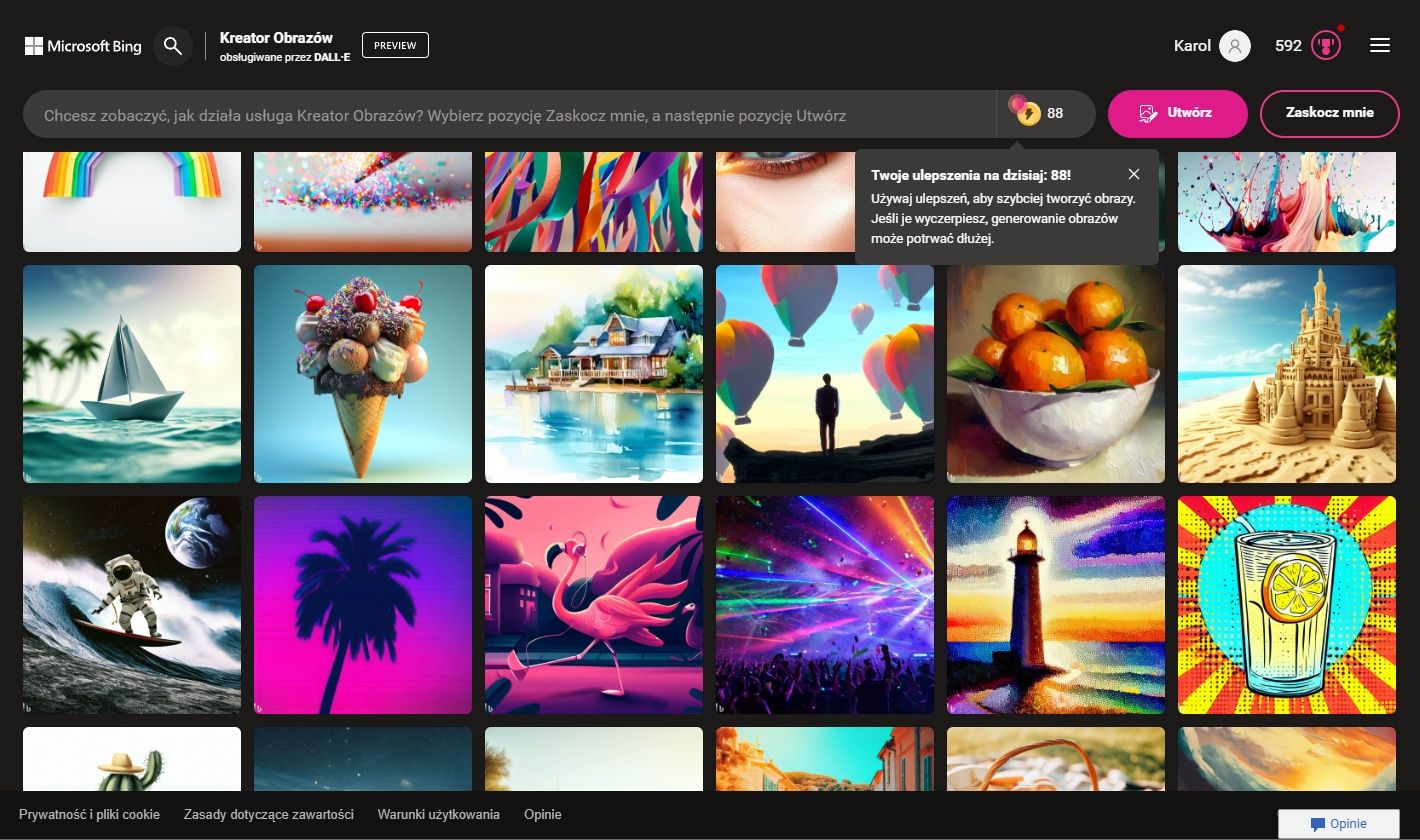Open the Microsoft Bing logo link

[83, 46]
